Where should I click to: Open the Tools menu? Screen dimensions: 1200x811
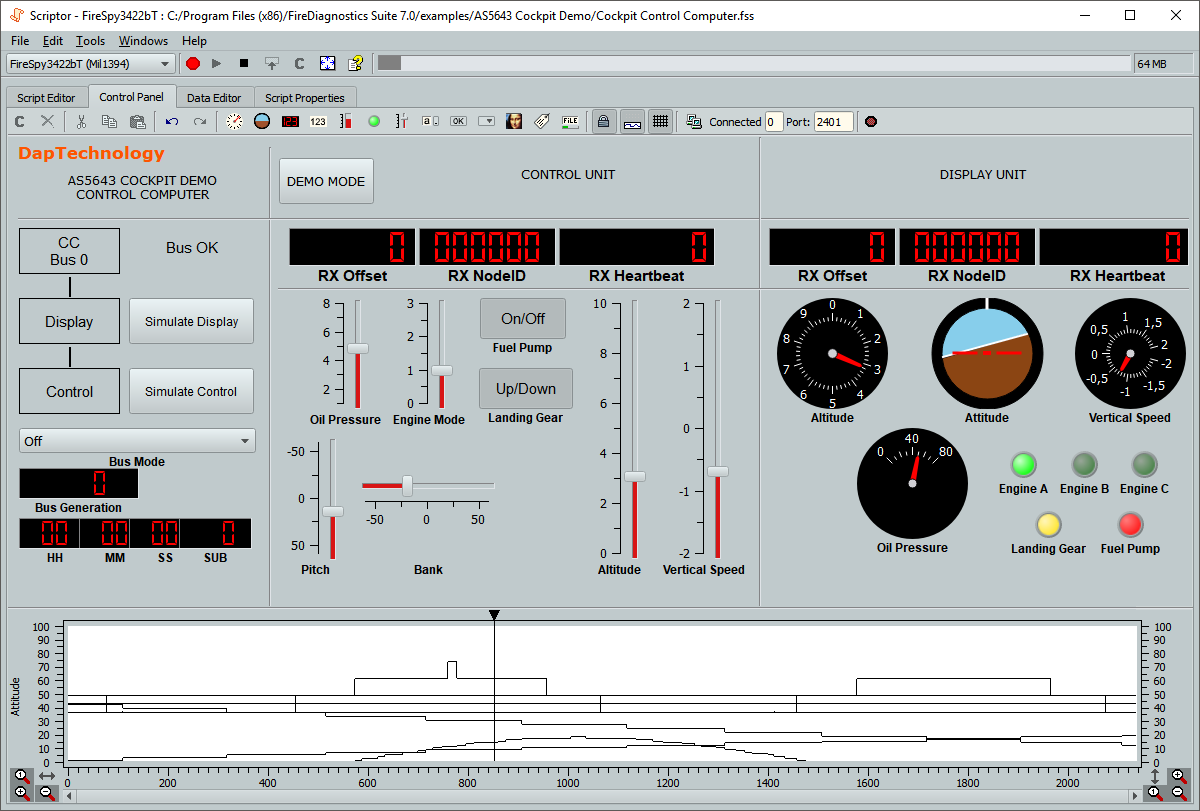click(90, 41)
